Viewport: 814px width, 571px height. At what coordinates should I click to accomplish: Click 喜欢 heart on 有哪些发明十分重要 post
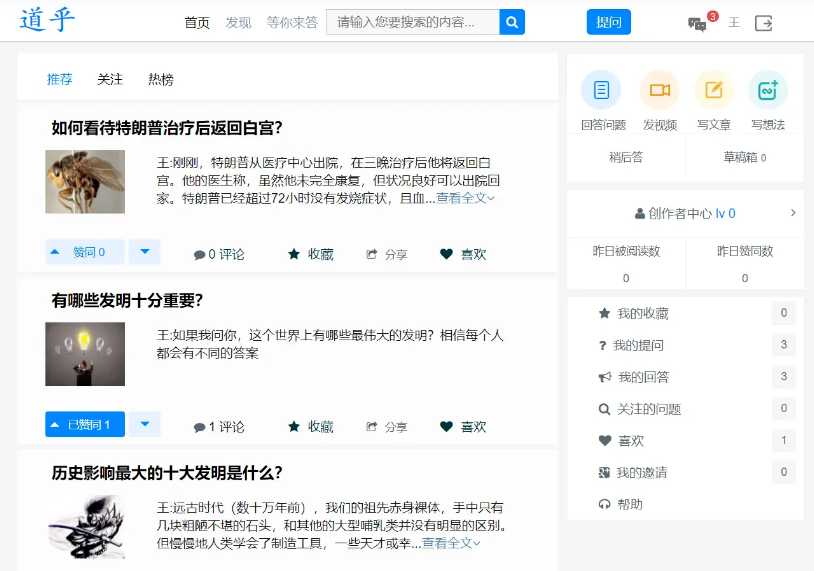pyautogui.click(x=463, y=427)
